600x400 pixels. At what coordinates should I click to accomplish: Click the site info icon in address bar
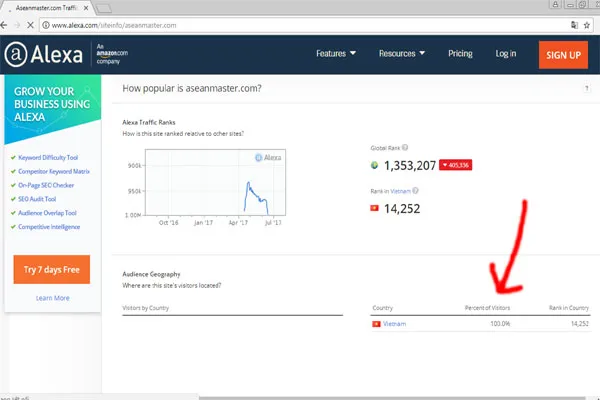46,25
